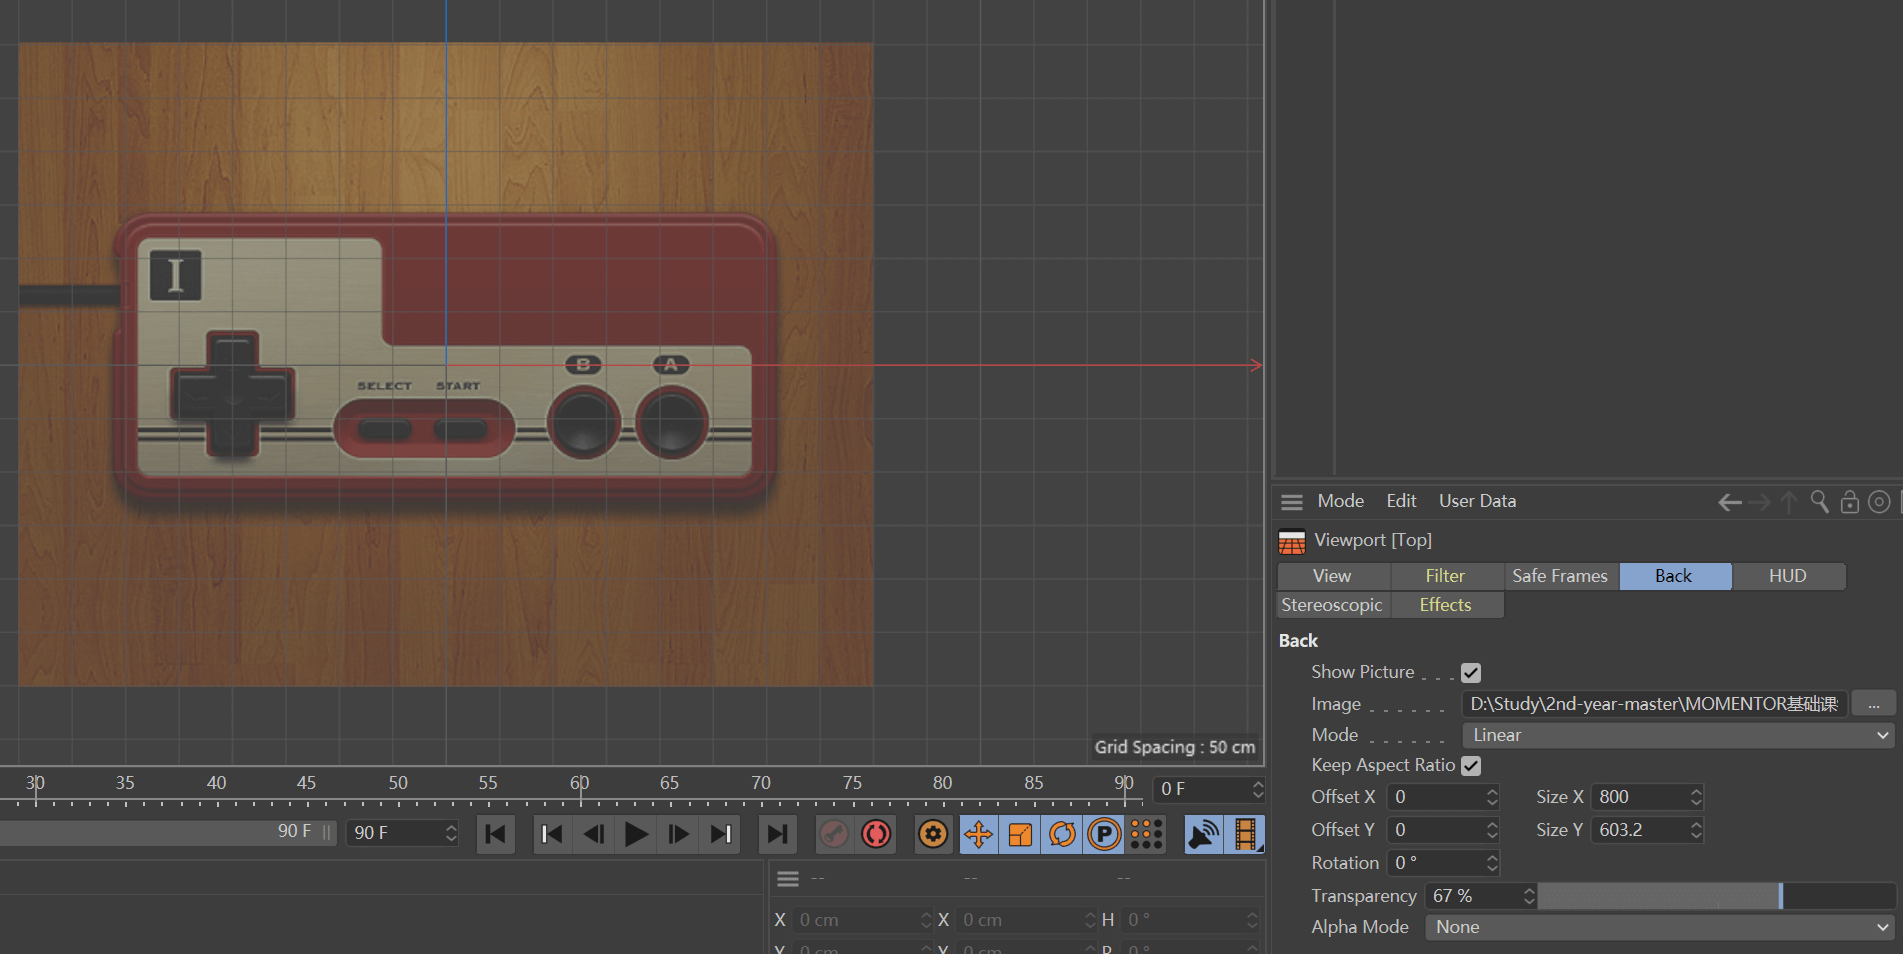Go forward with the right arrow icon

point(1760,502)
